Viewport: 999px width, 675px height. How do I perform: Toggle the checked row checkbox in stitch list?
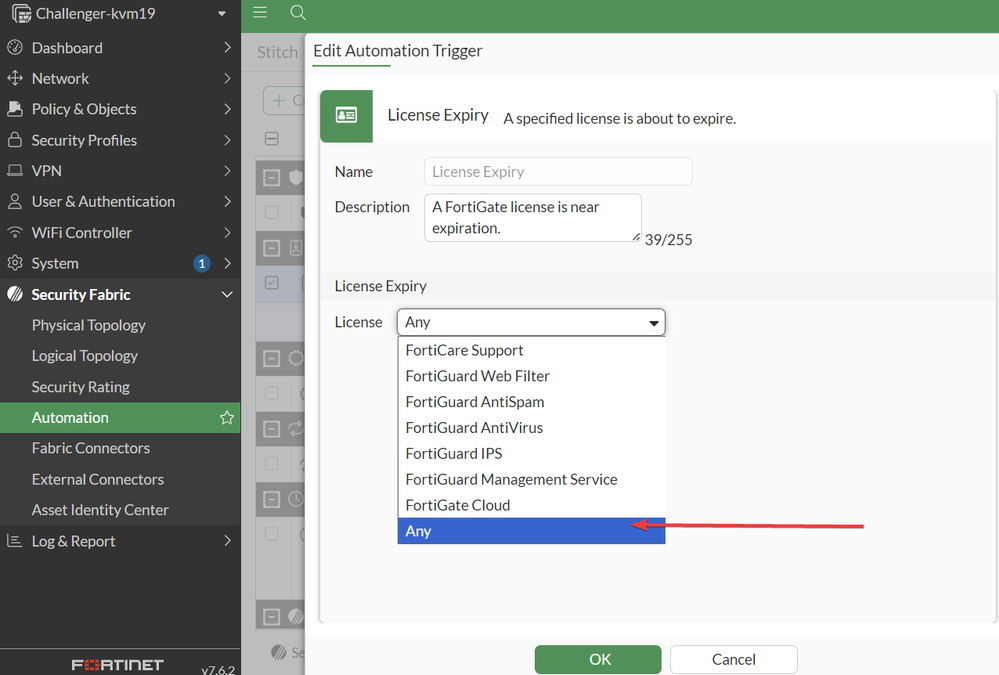(x=272, y=283)
